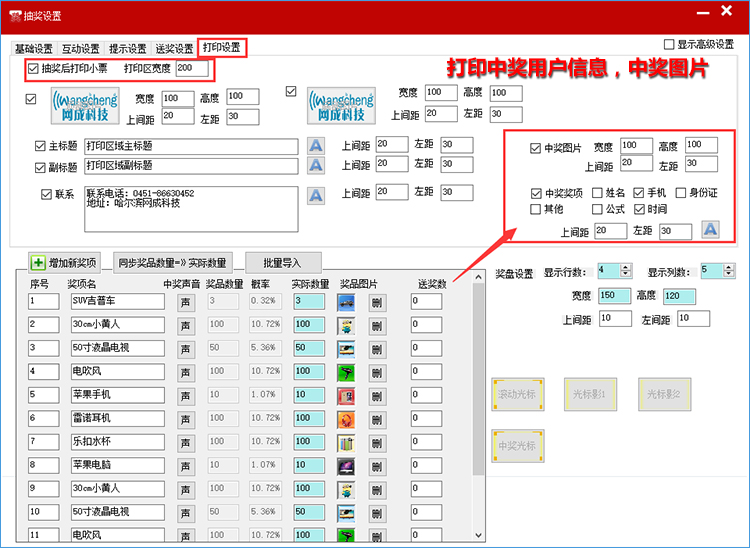Decrease the 显示列数 spinner value
This screenshot has height=548, width=750.
730,273
